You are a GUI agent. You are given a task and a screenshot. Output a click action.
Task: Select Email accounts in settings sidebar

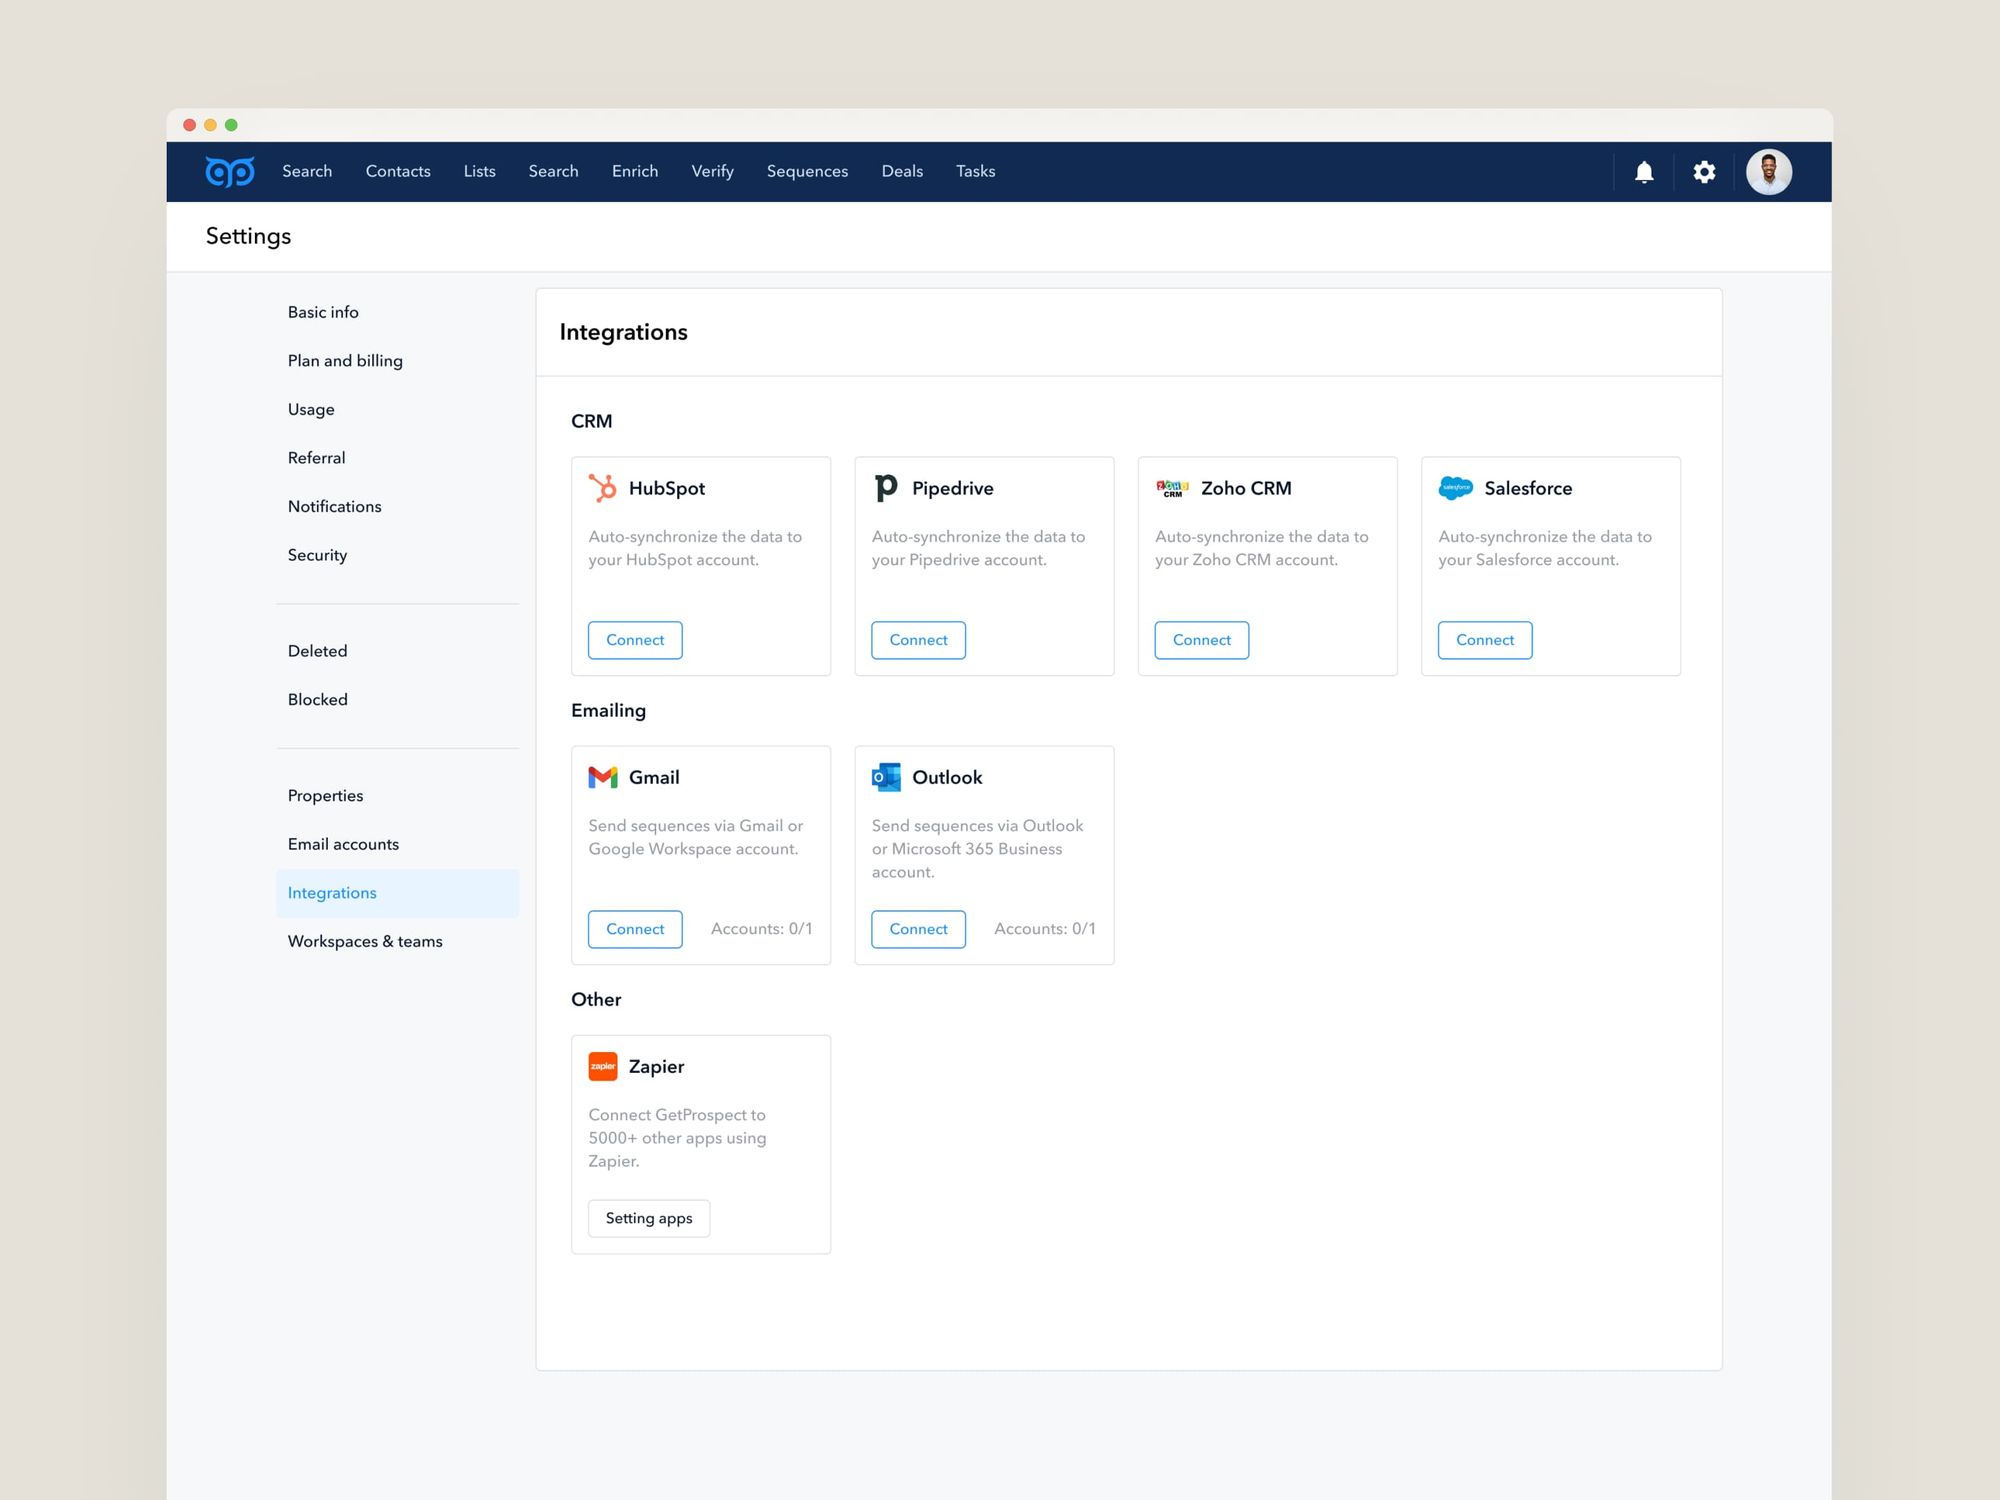tap(343, 844)
